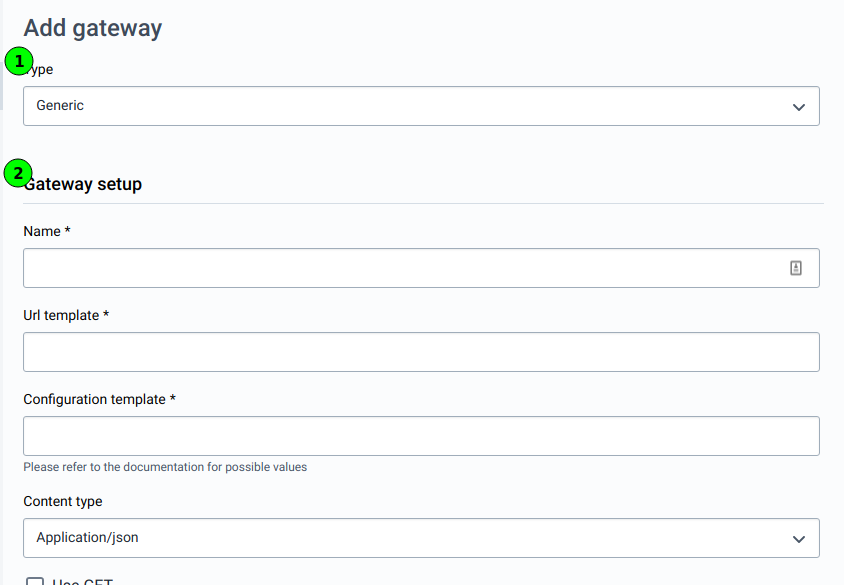Click the Name input field
The height and width of the screenshot is (585, 844).
tap(400, 267)
